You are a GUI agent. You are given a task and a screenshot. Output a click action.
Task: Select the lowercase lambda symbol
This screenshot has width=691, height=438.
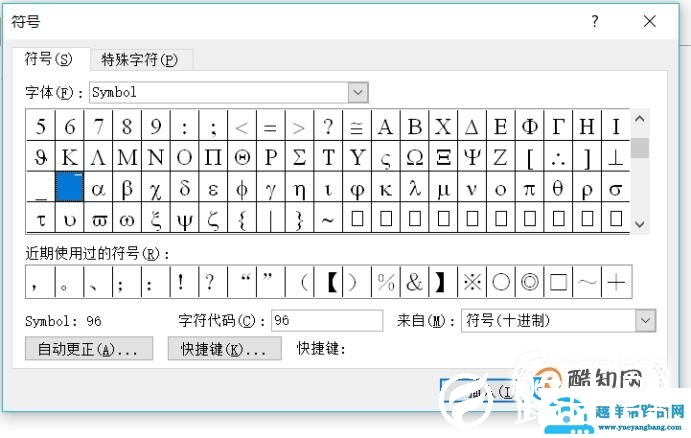pyautogui.click(x=414, y=188)
